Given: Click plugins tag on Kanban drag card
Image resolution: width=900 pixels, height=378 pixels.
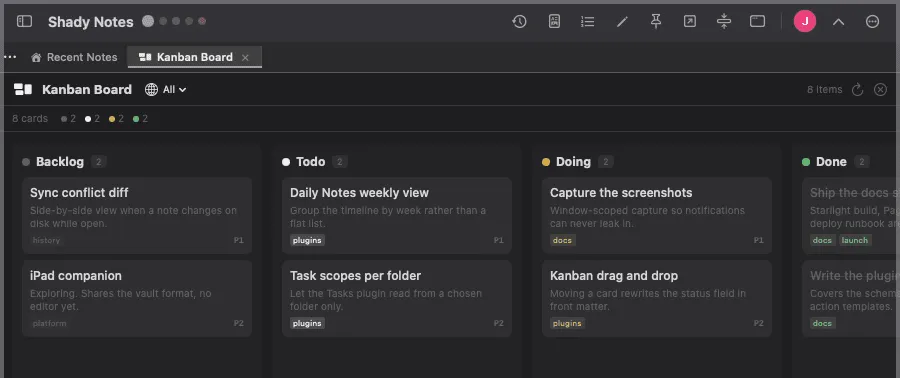Looking at the screenshot, I should tap(567, 324).
